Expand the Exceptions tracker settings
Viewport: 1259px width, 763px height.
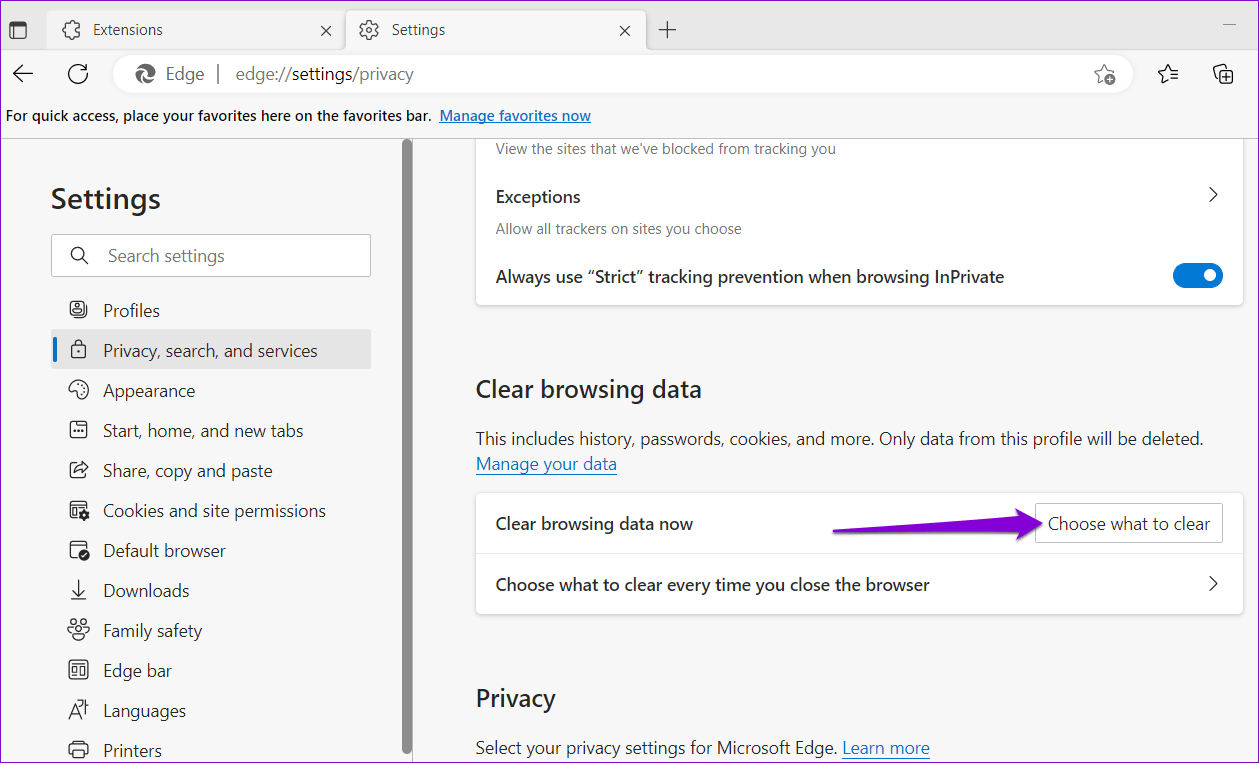click(x=1212, y=195)
